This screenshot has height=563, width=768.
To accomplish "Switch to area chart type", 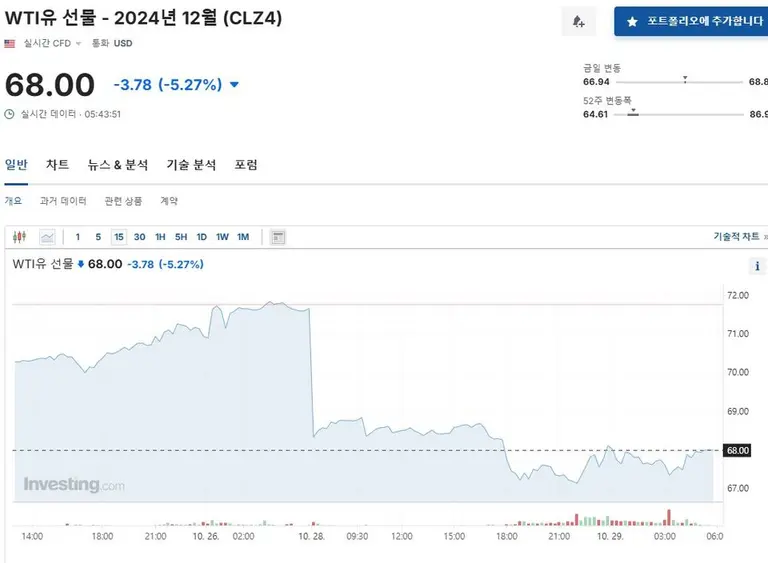I will 47,237.
